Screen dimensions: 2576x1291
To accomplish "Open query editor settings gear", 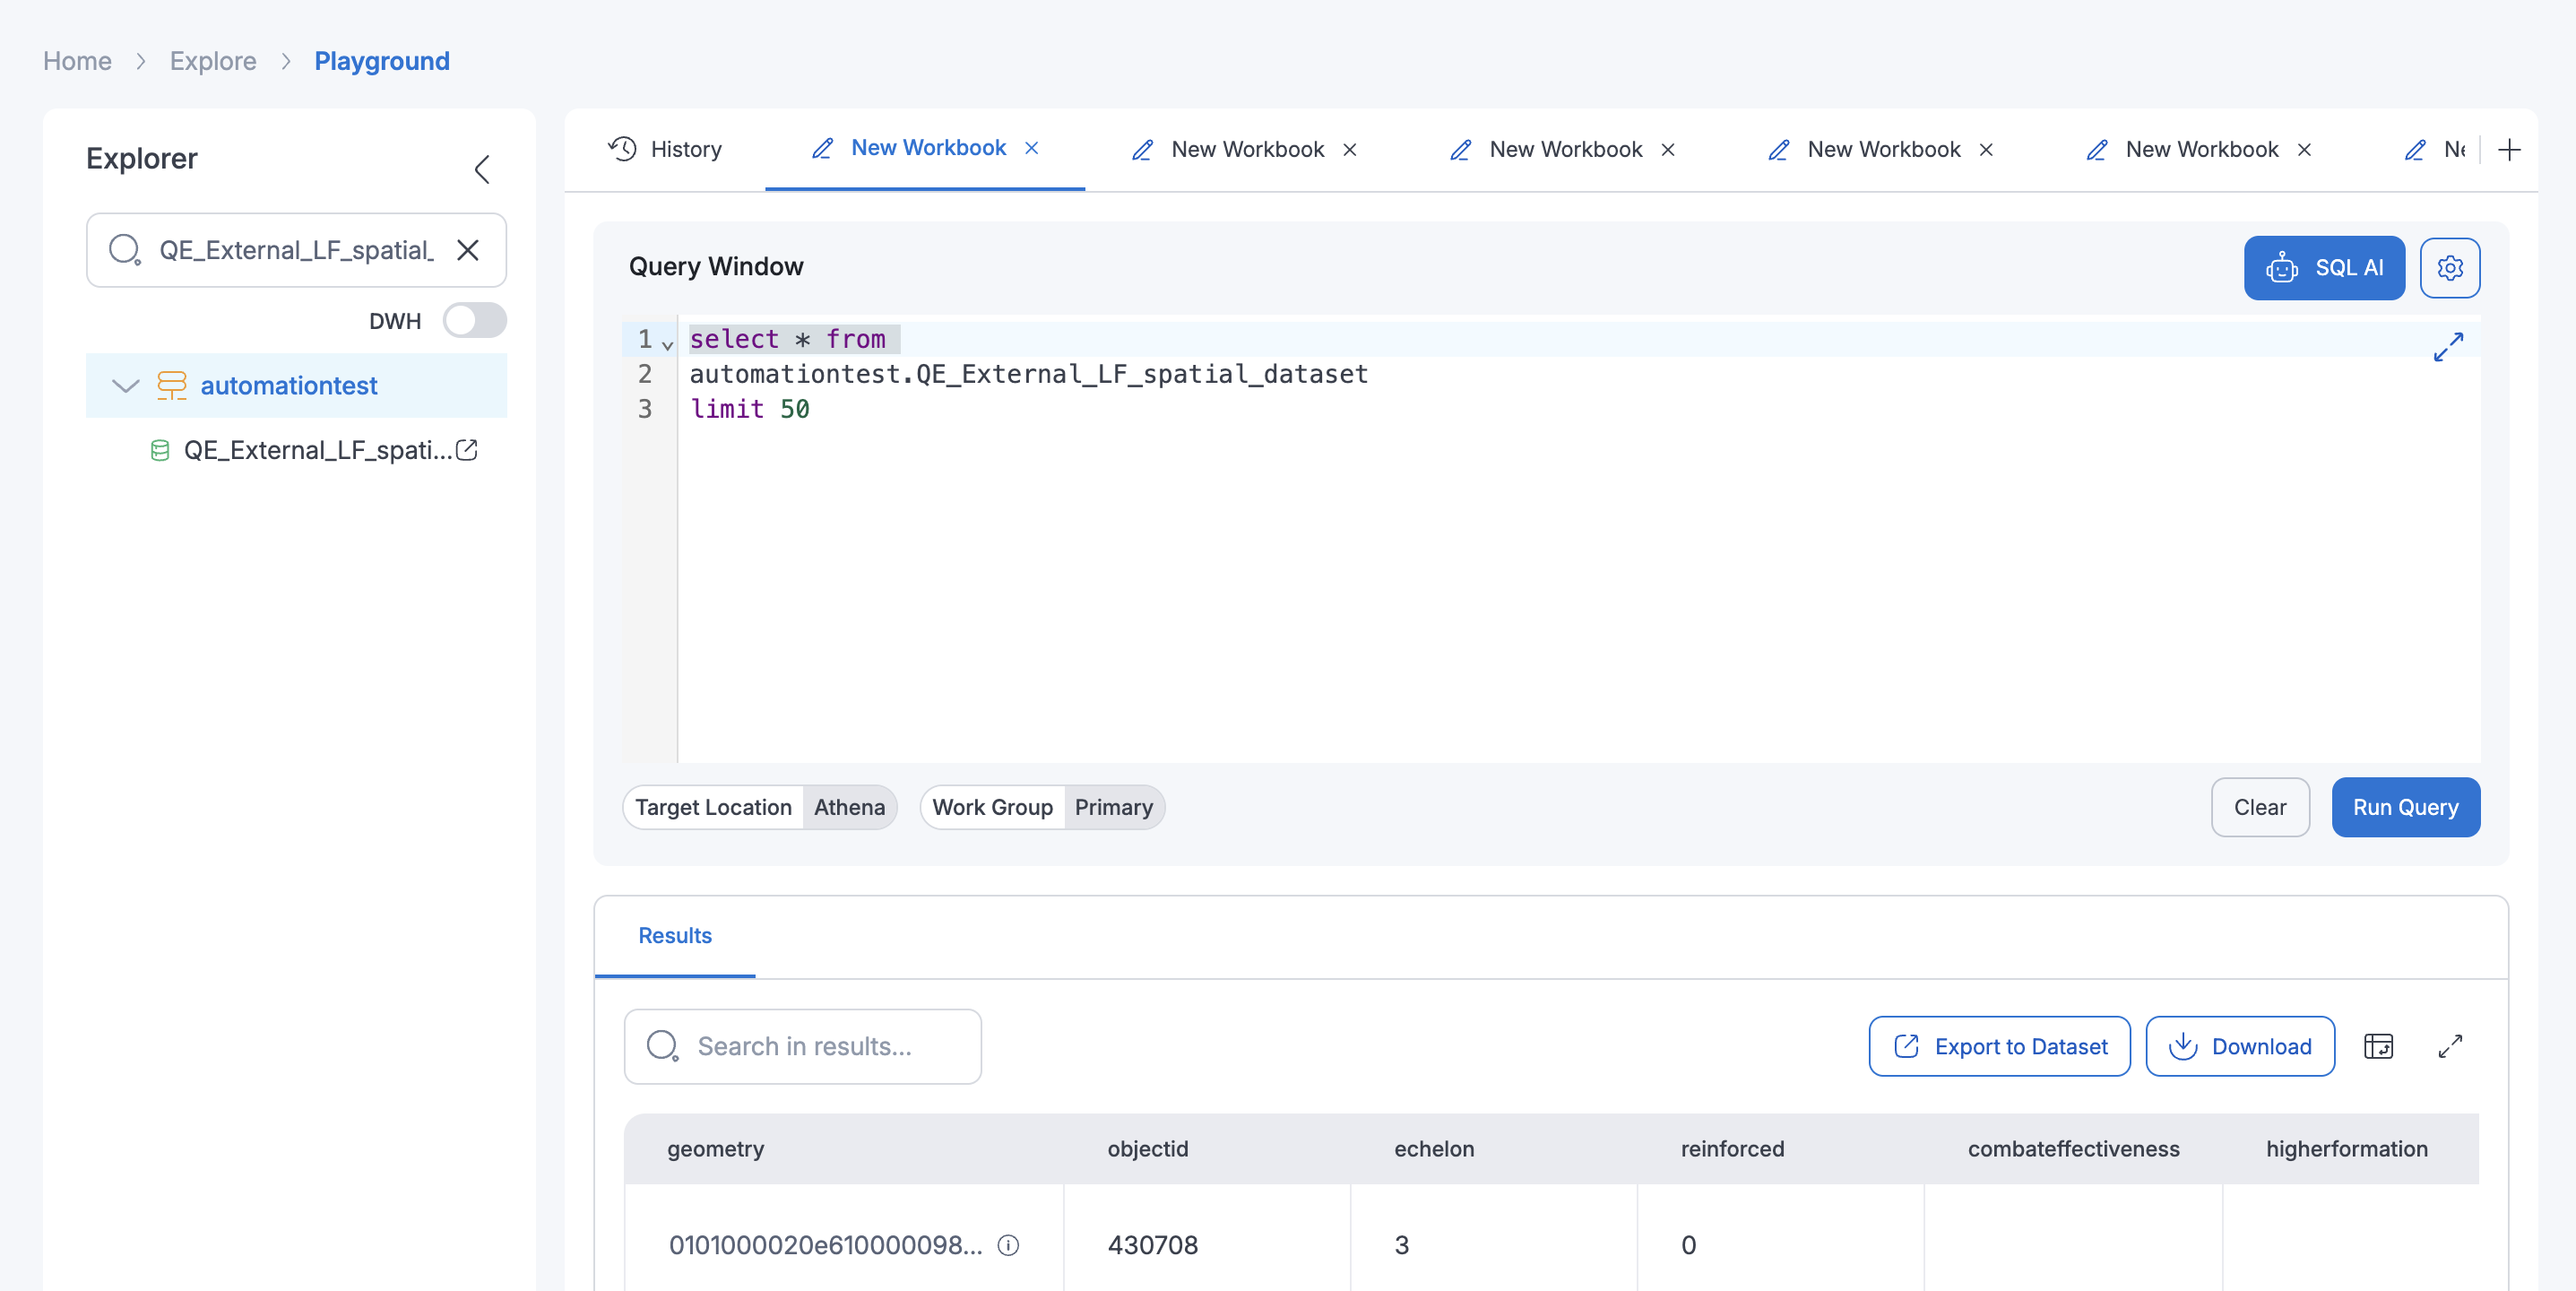I will click(x=2450, y=267).
